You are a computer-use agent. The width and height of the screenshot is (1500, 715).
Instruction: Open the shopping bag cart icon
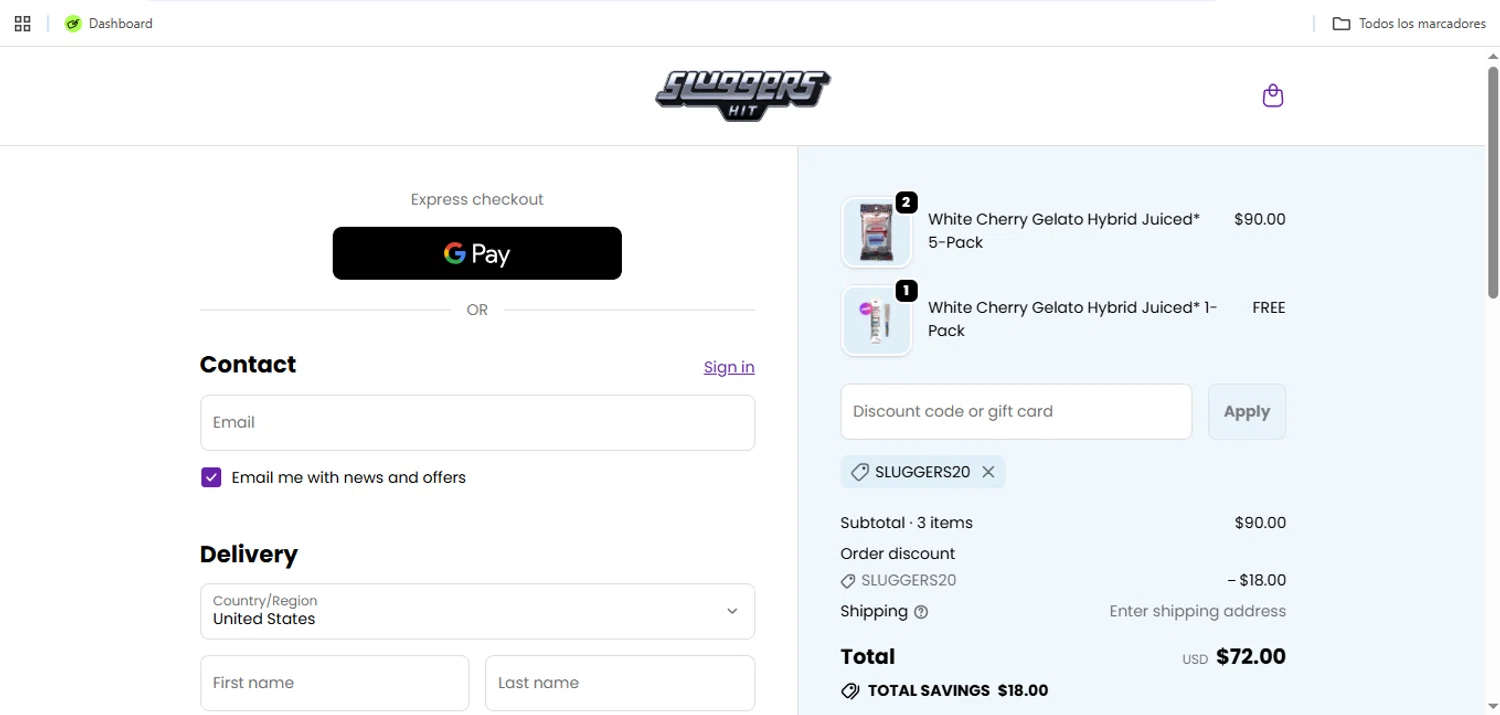point(1272,96)
